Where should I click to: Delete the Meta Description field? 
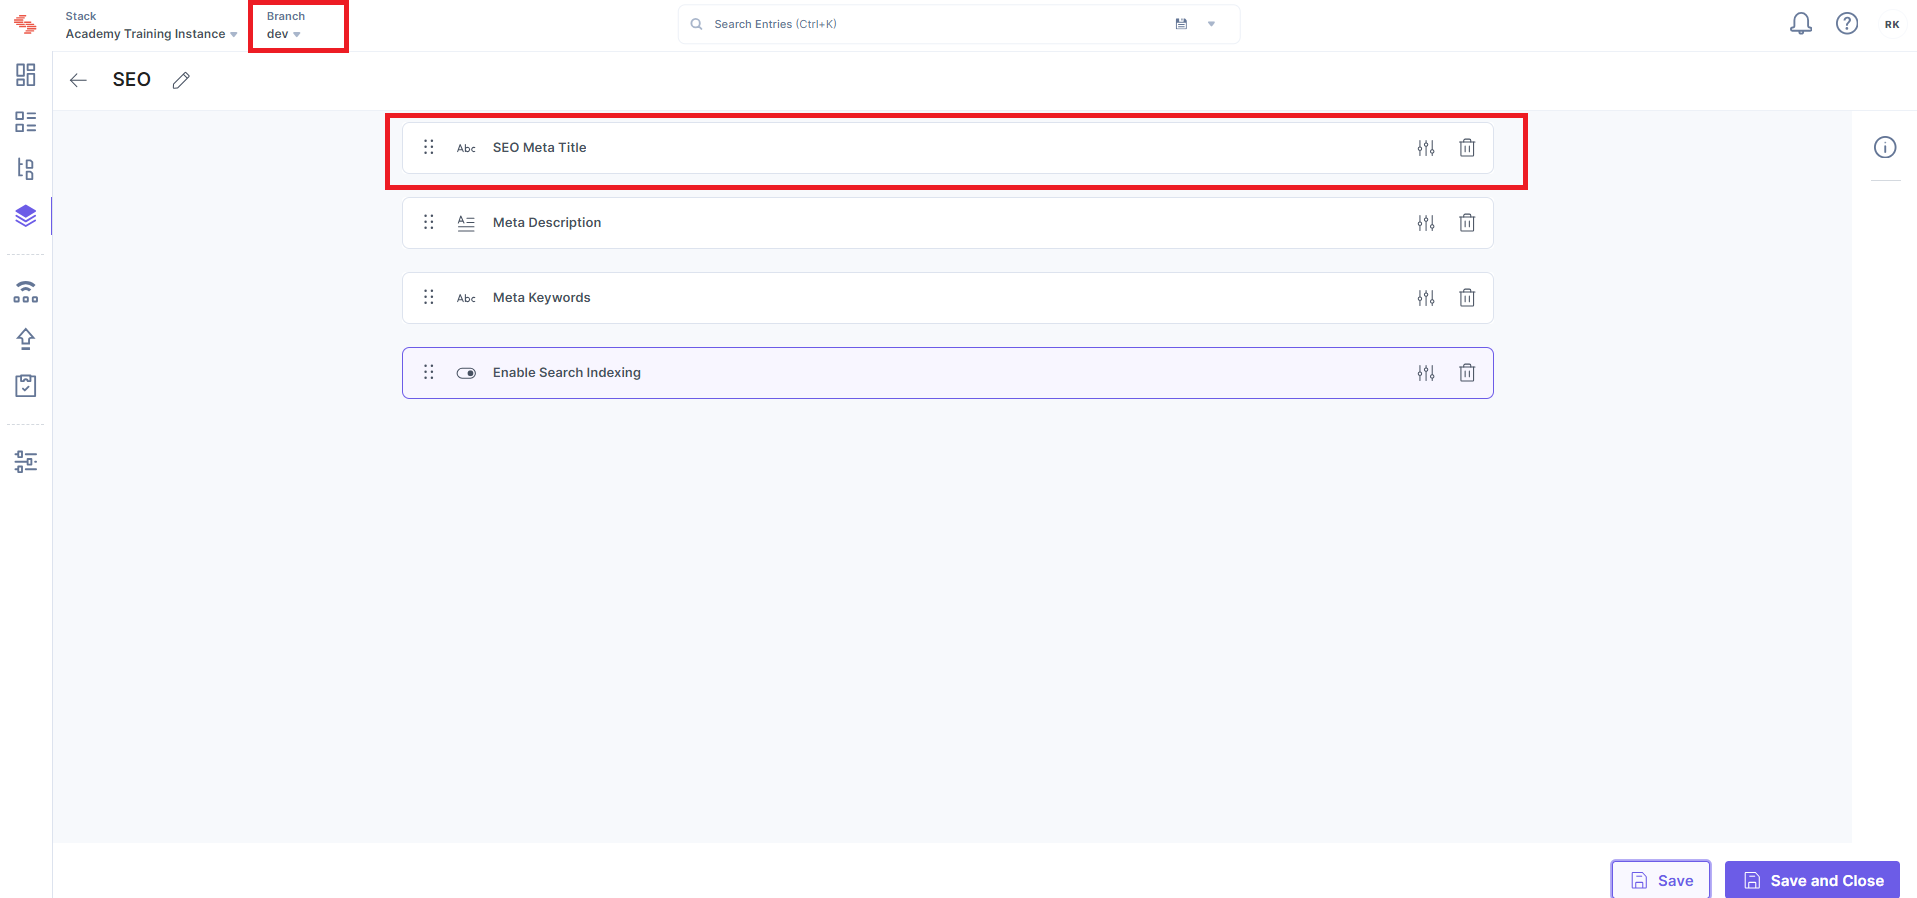(x=1467, y=223)
